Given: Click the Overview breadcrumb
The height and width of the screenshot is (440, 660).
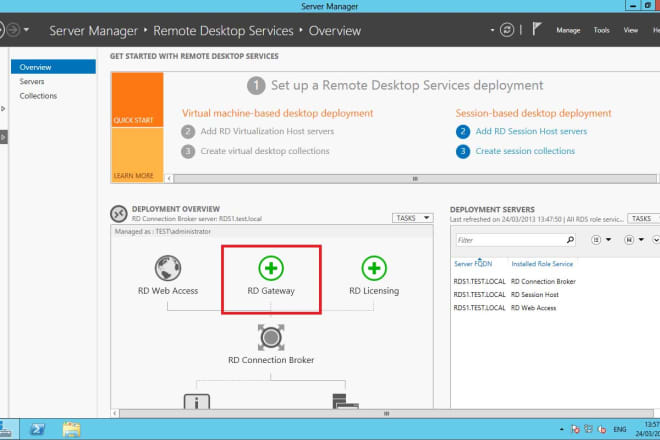Looking at the screenshot, I should pos(335,31).
